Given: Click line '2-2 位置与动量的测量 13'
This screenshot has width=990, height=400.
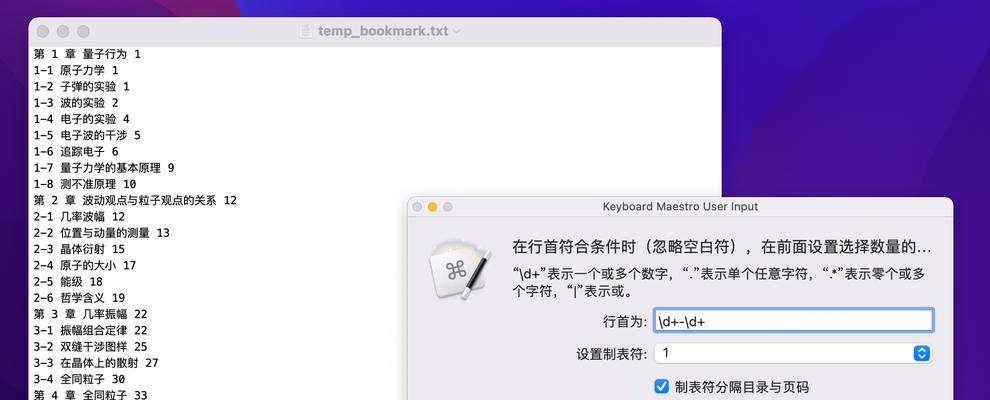Looking at the screenshot, I should click(x=102, y=233).
